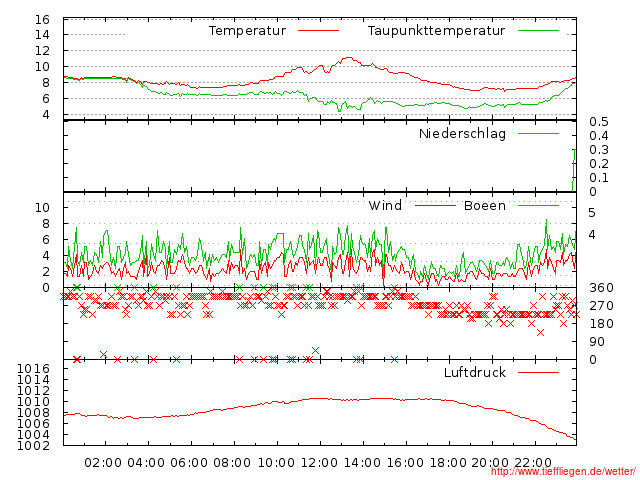Screen dimensions: 640x480
Task: Click the temperature peak near 13:00
Action: click(348, 58)
